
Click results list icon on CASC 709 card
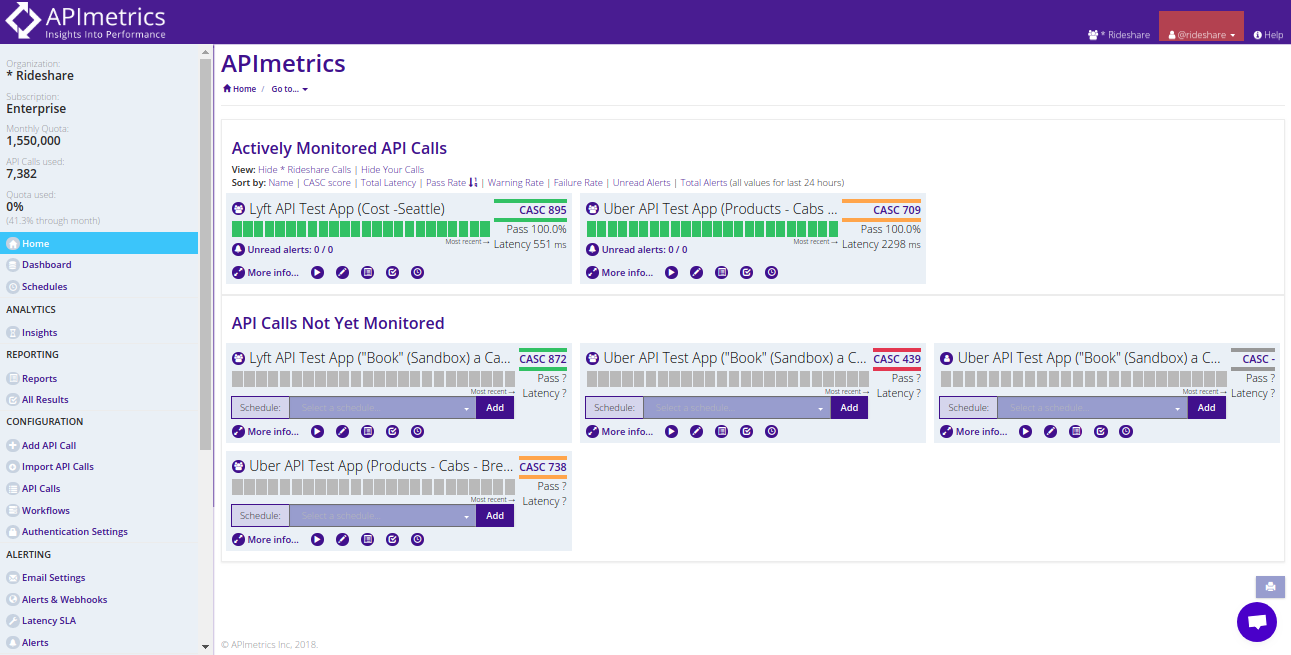click(721, 272)
